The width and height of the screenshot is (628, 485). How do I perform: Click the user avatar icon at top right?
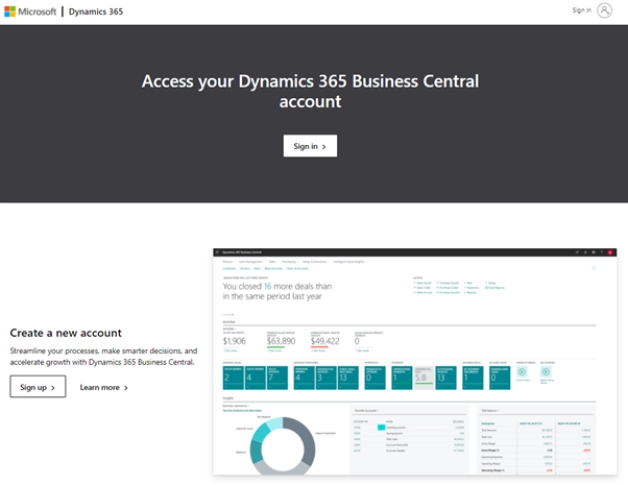pyautogui.click(x=605, y=11)
